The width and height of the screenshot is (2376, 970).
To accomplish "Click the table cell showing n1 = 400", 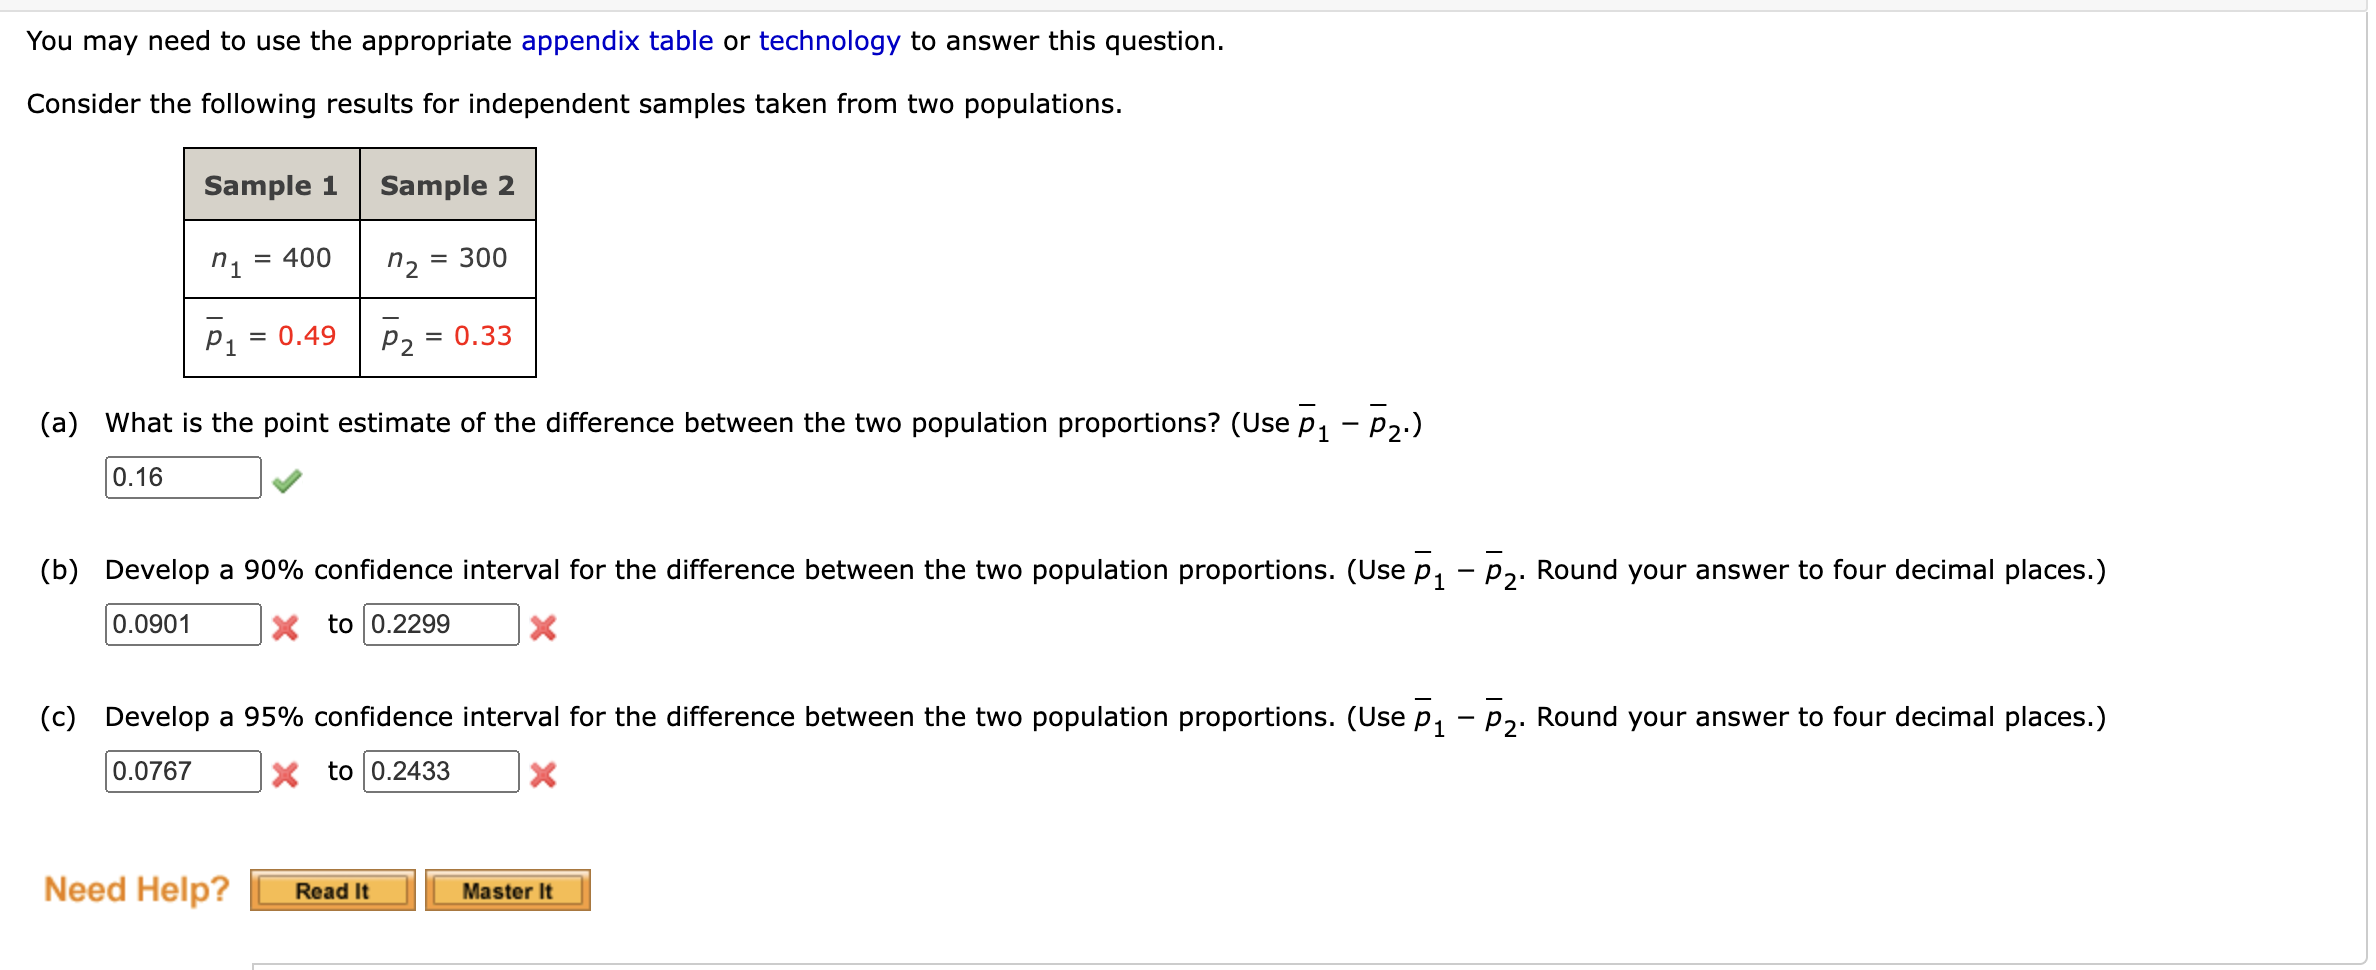I will [x=270, y=259].
